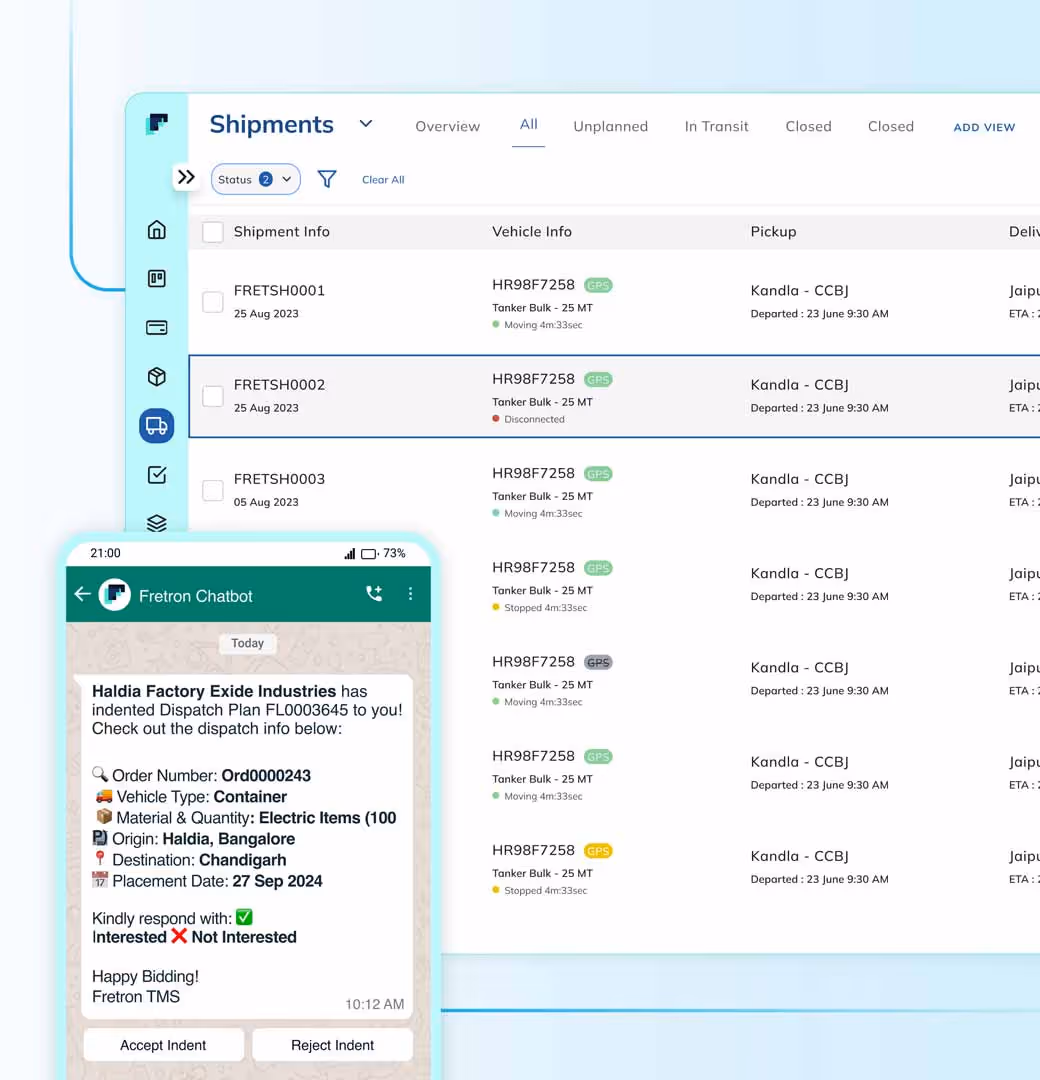Check the FRETSH0002 row checkbox
The width and height of the screenshot is (1040, 1080).
click(x=213, y=396)
